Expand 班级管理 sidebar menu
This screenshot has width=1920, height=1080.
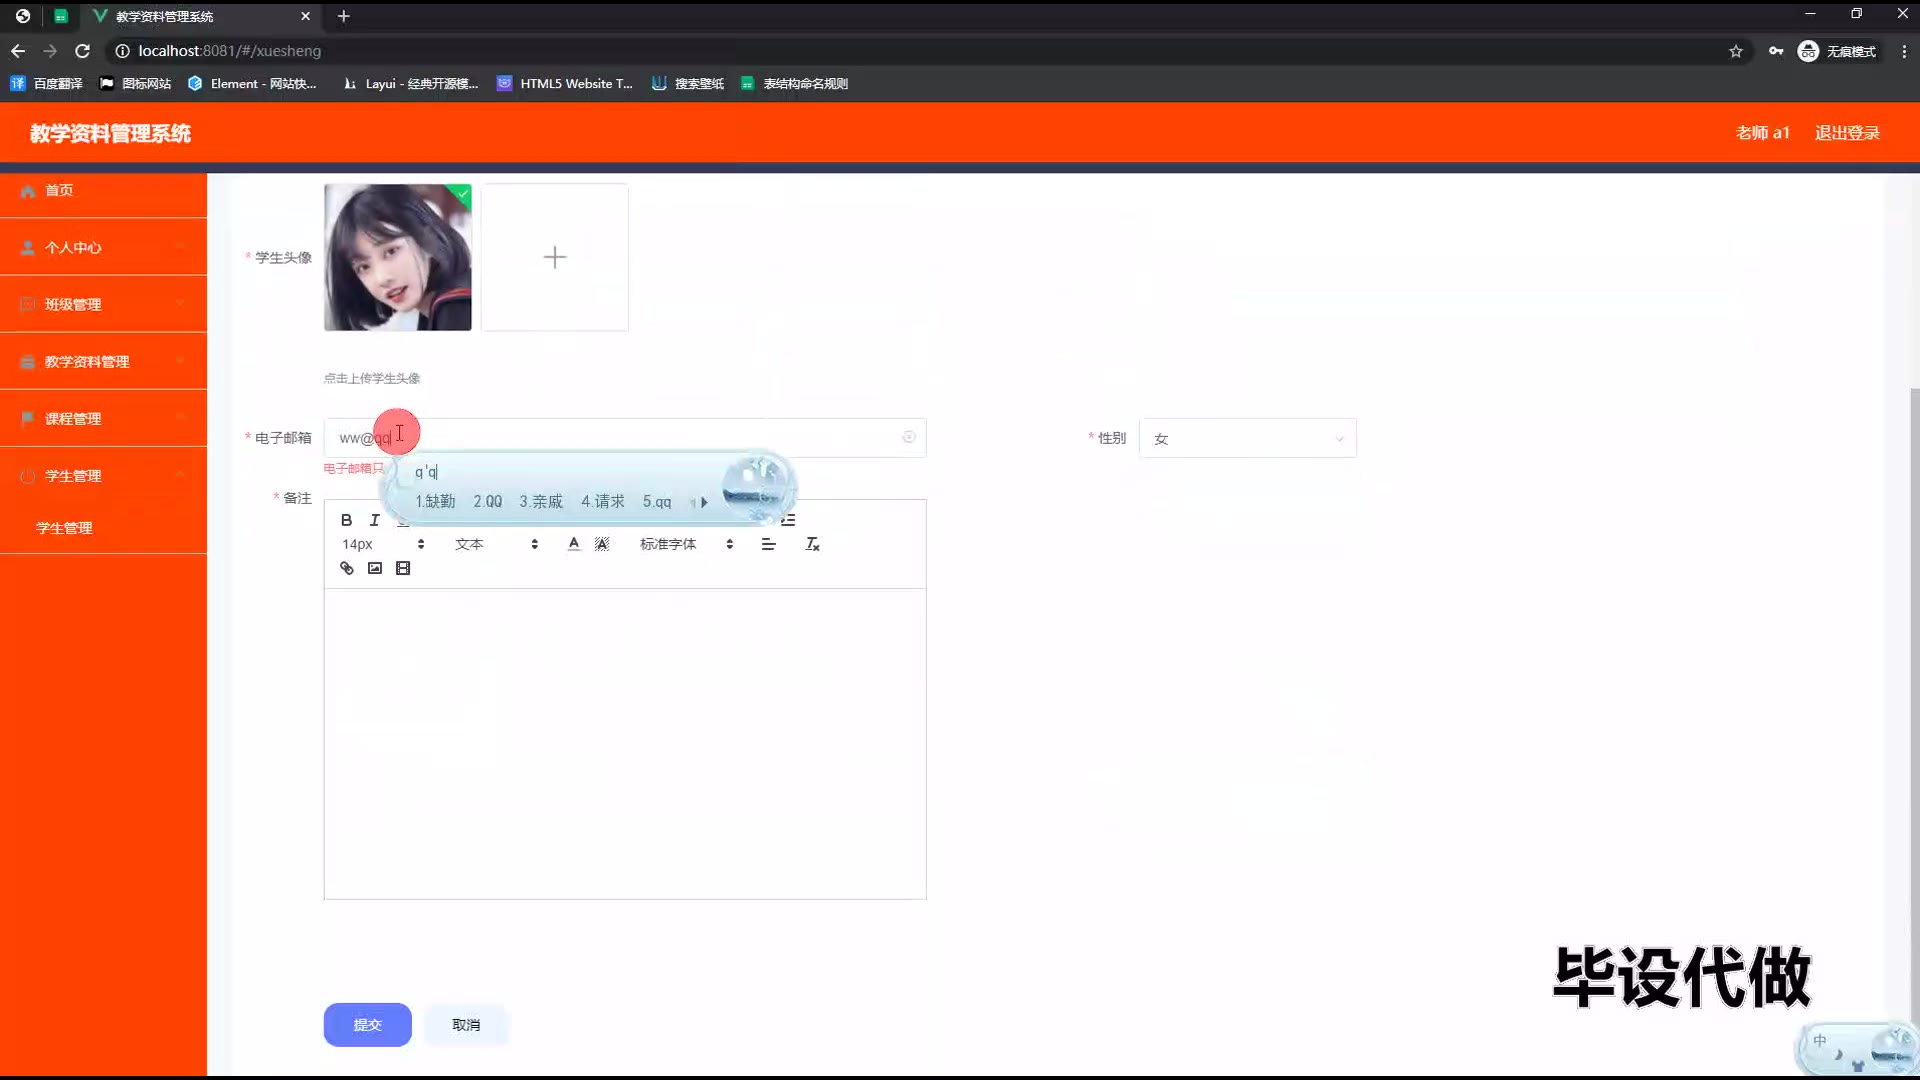[x=104, y=304]
